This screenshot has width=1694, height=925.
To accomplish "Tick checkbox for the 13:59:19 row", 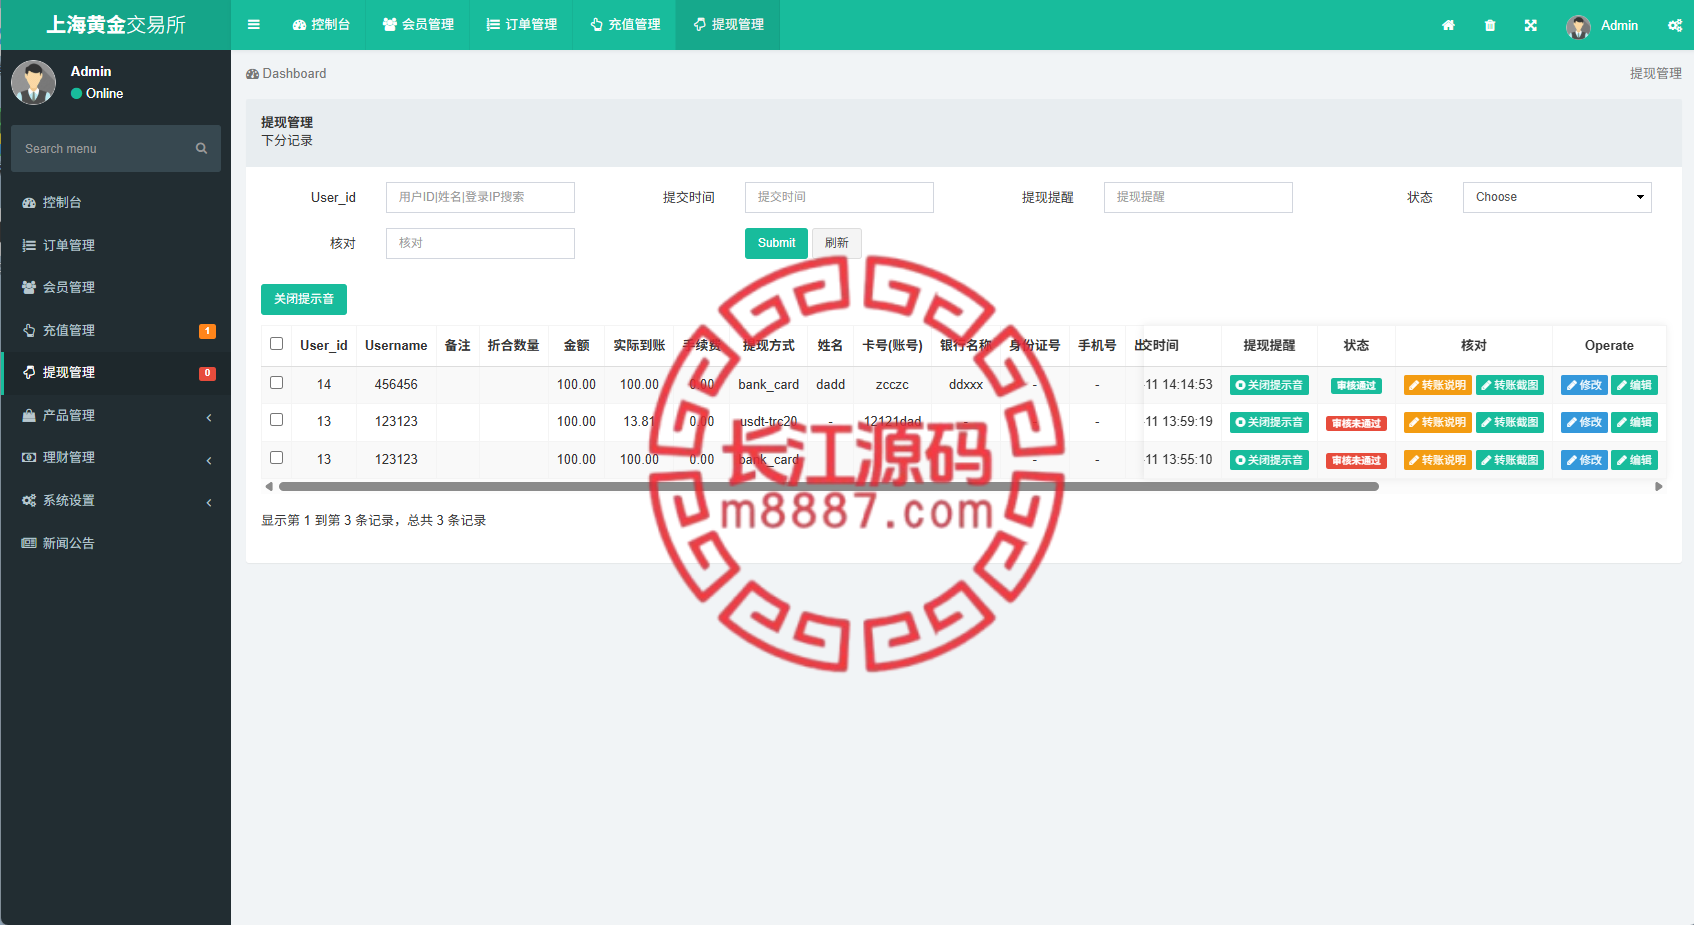I will click(277, 420).
